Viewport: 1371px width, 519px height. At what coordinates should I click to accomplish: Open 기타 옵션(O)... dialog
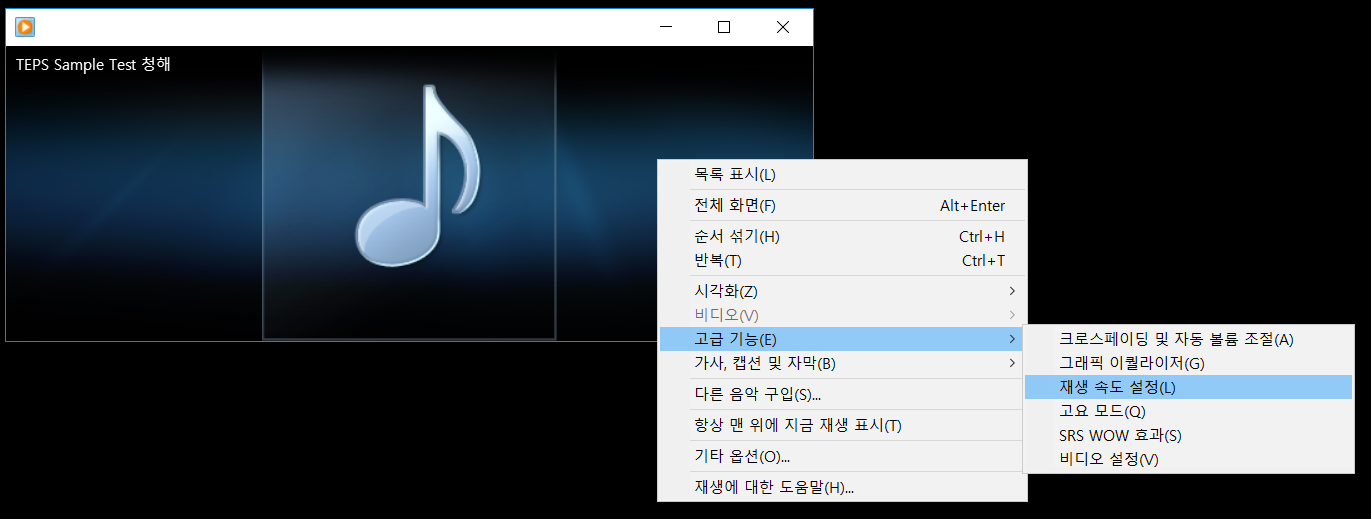pyautogui.click(x=842, y=456)
